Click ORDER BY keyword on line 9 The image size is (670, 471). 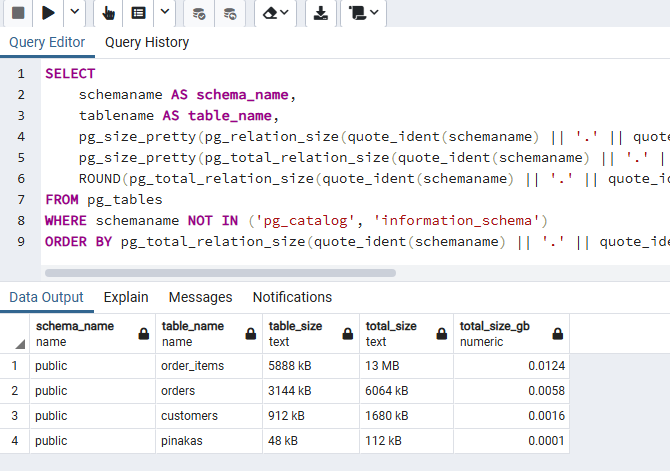point(78,241)
